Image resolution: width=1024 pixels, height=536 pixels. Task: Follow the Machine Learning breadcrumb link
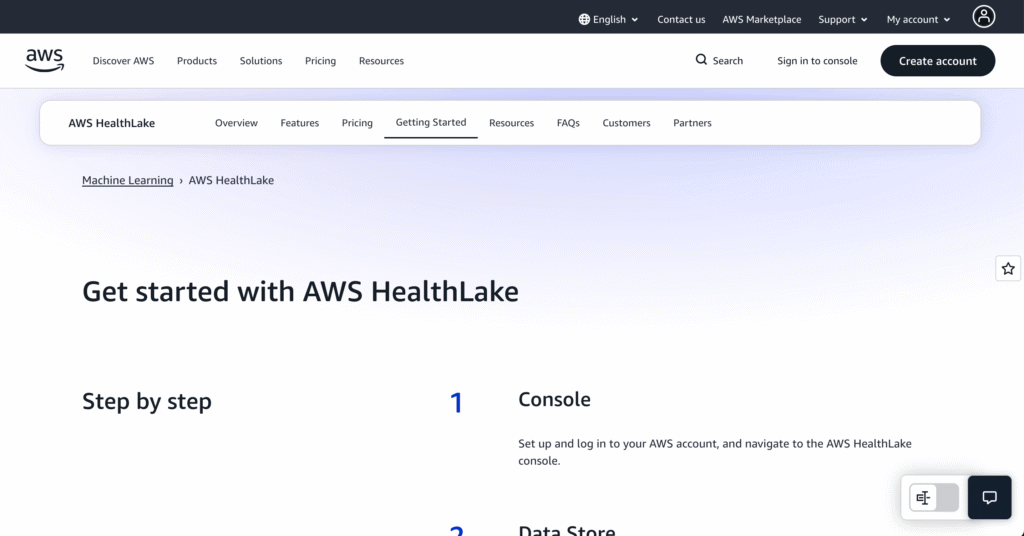[x=127, y=180]
